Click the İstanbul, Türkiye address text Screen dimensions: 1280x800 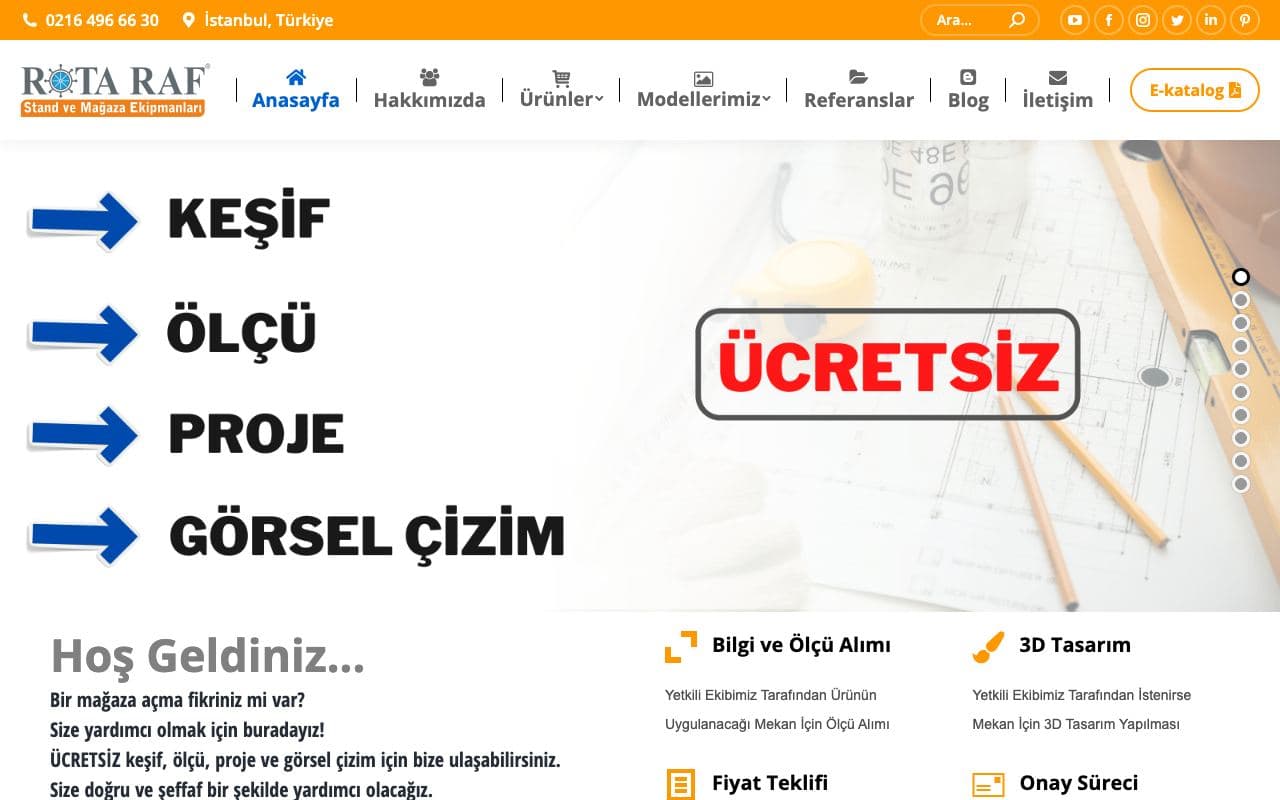(268, 20)
